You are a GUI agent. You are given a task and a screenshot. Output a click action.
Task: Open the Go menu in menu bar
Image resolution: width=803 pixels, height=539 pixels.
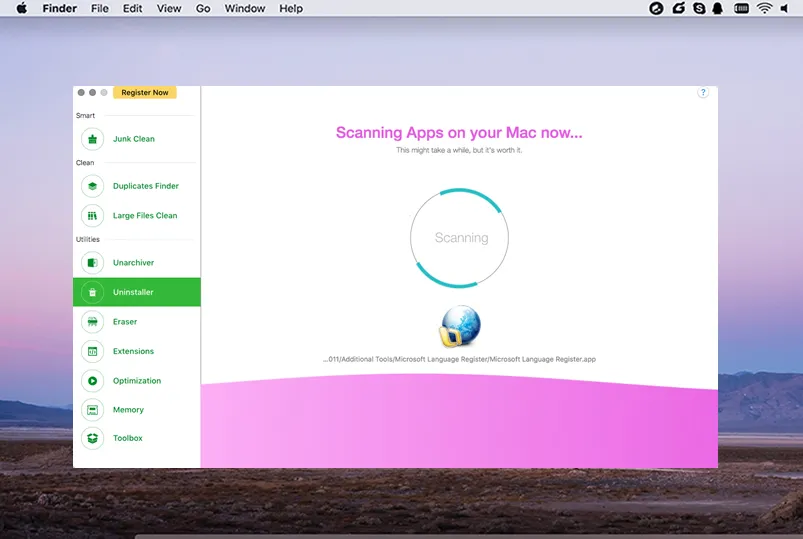tap(203, 9)
